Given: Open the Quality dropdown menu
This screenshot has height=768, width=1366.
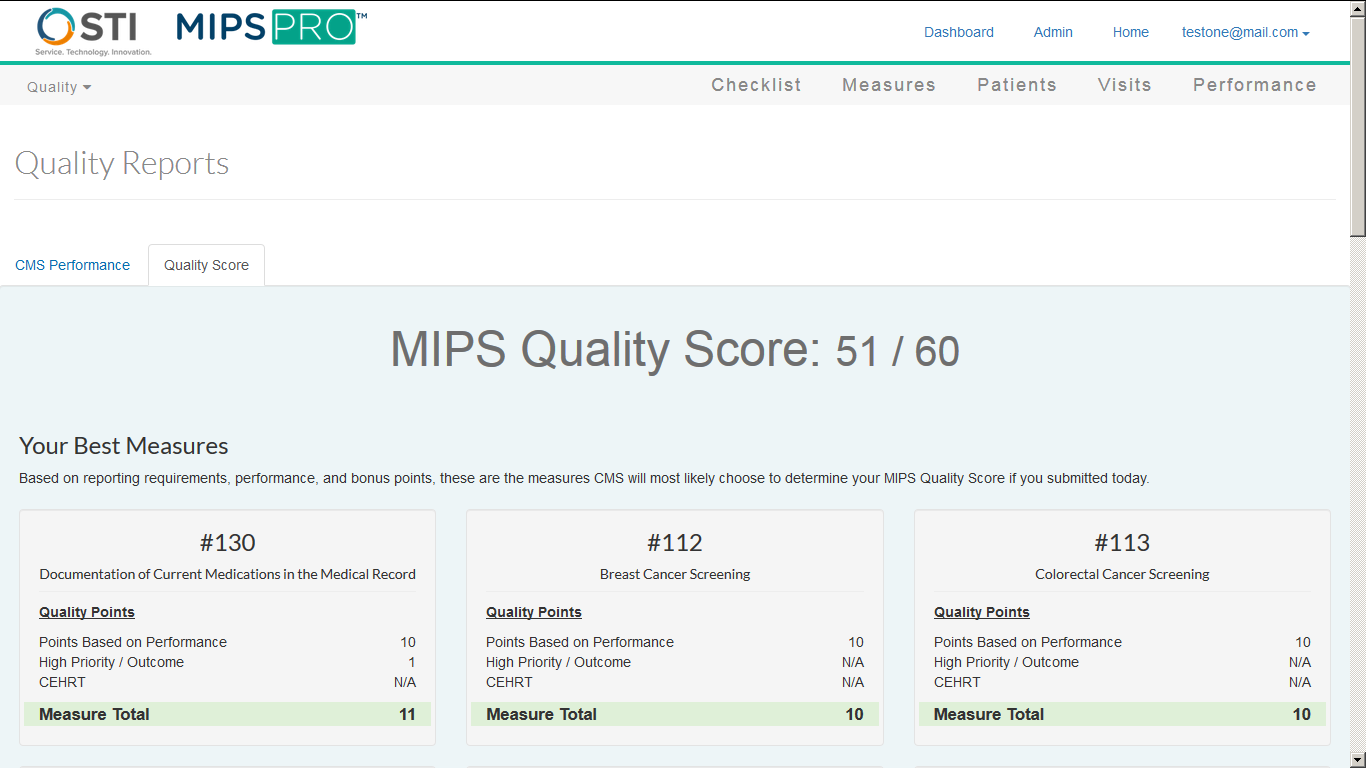Looking at the screenshot, I should [59, 87].
